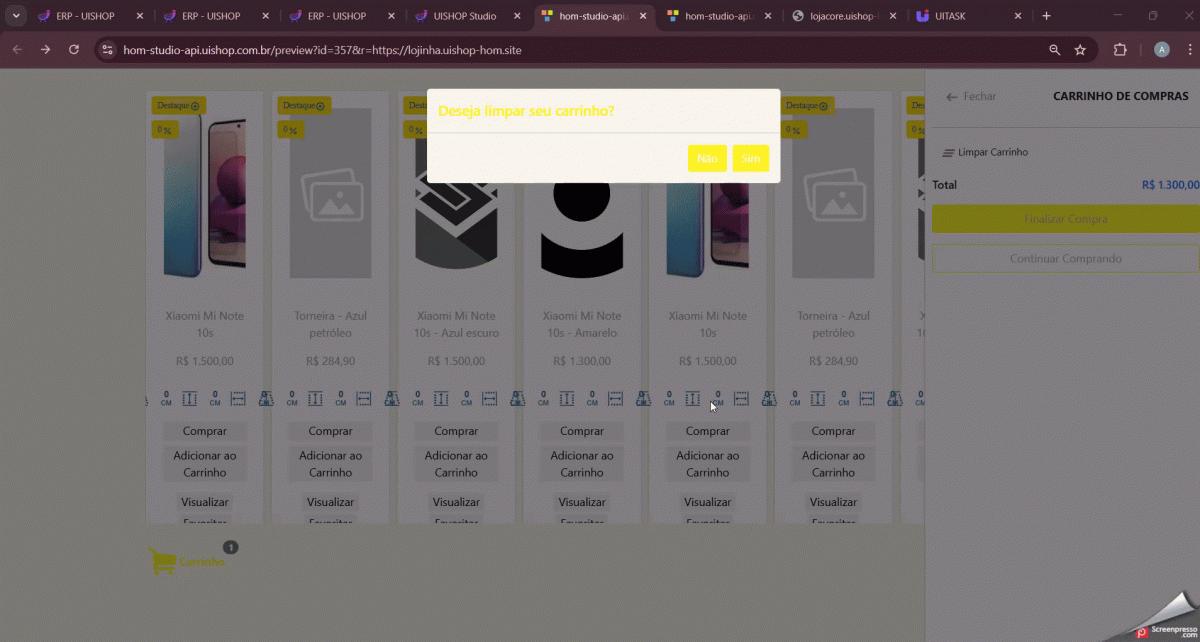Viewport: 1200px width, 642px height.
Task: Click the back arrow beside Fechar
Action: pos(952,97)
